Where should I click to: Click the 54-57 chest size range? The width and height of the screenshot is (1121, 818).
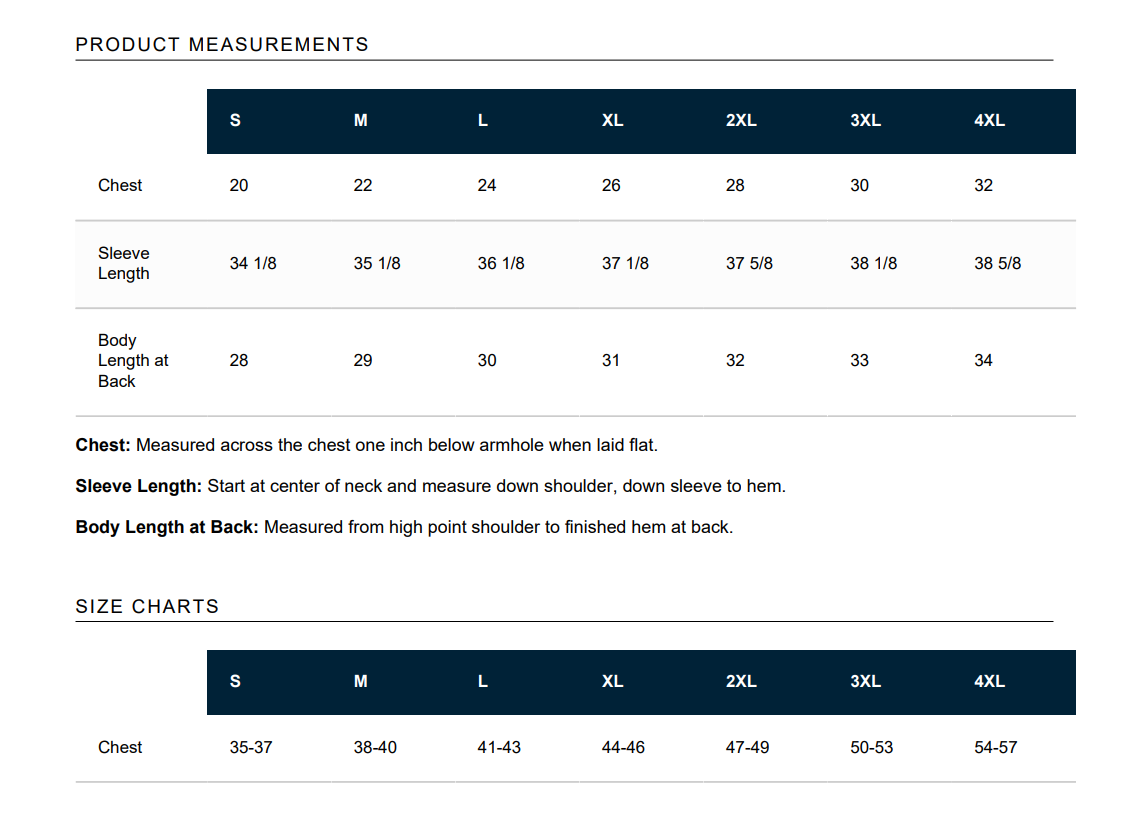click(995, 747)
